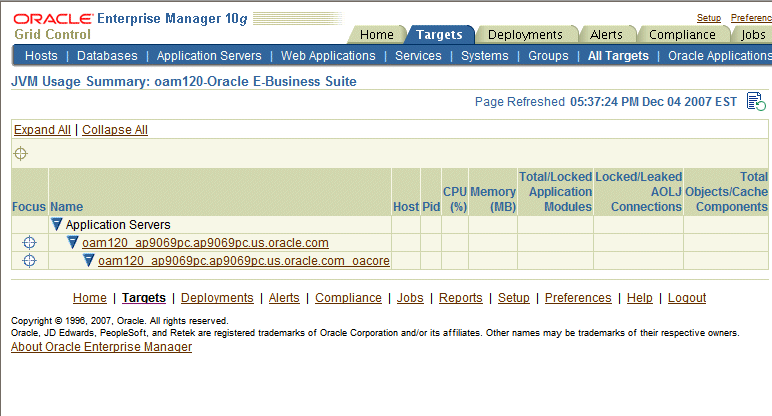Open footer Reports link
Screen dimensions: 772x416
(460, 298)
